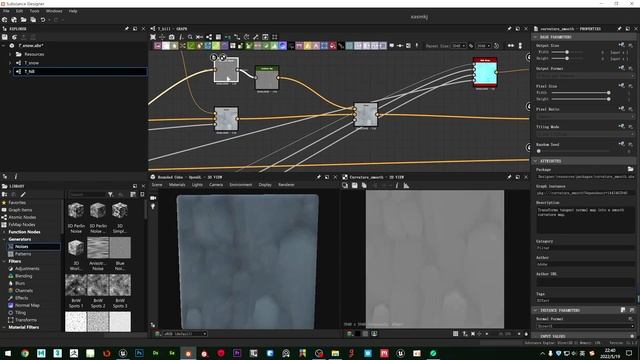
Task: Toggle the pin on the Explorer panel
Action: click(127, 29)
